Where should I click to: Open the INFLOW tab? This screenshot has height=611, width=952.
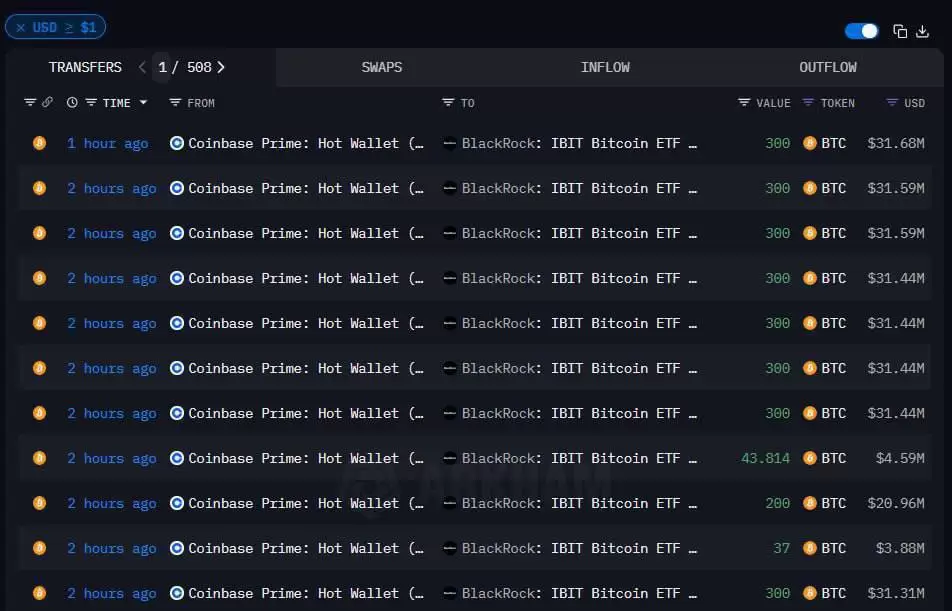click(x=605, y=67)
